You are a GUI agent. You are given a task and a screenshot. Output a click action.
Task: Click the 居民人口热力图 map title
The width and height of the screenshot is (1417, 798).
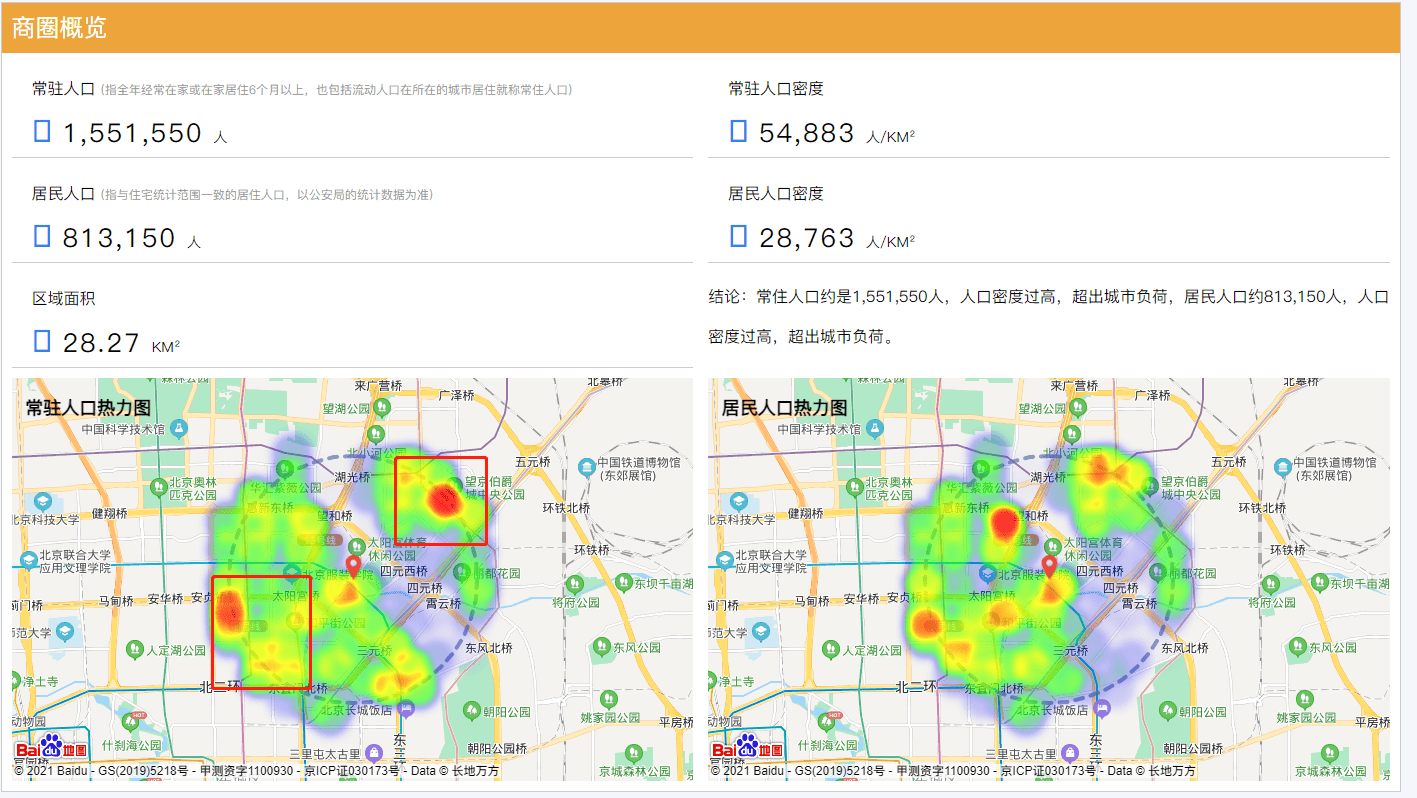[x=784, y=408]
